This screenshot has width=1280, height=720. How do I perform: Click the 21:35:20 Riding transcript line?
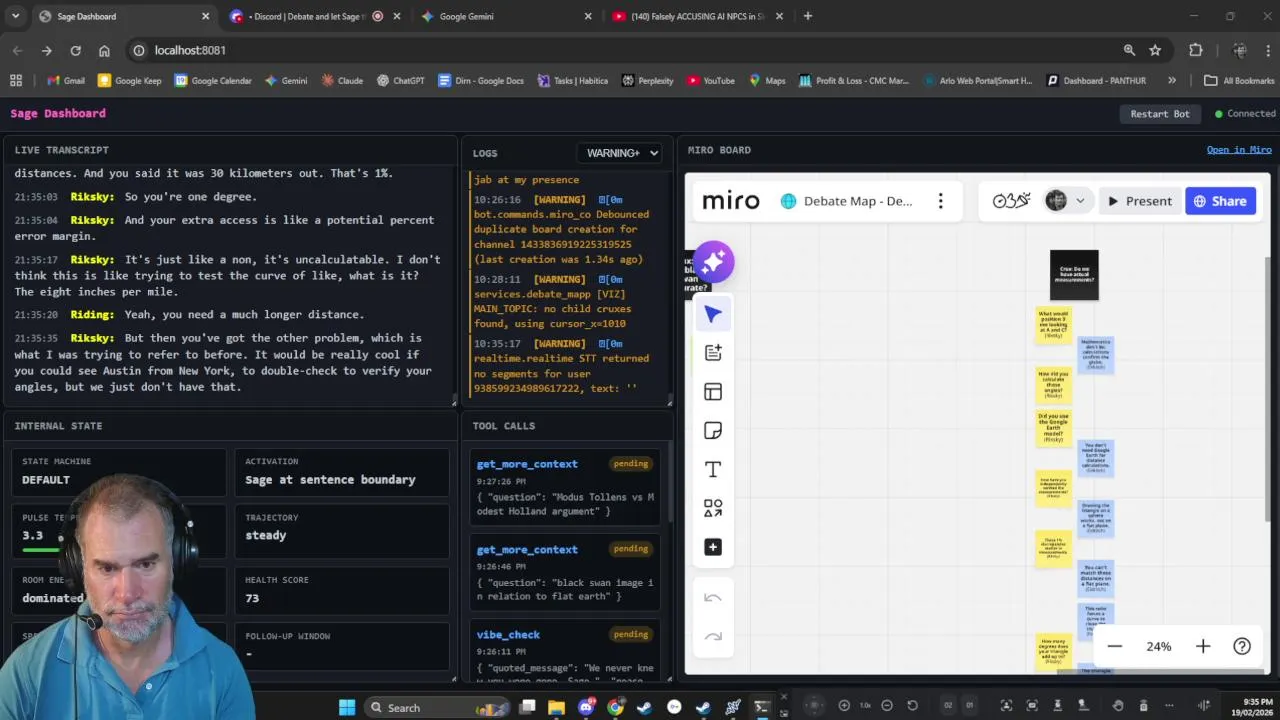pos(230,314)
